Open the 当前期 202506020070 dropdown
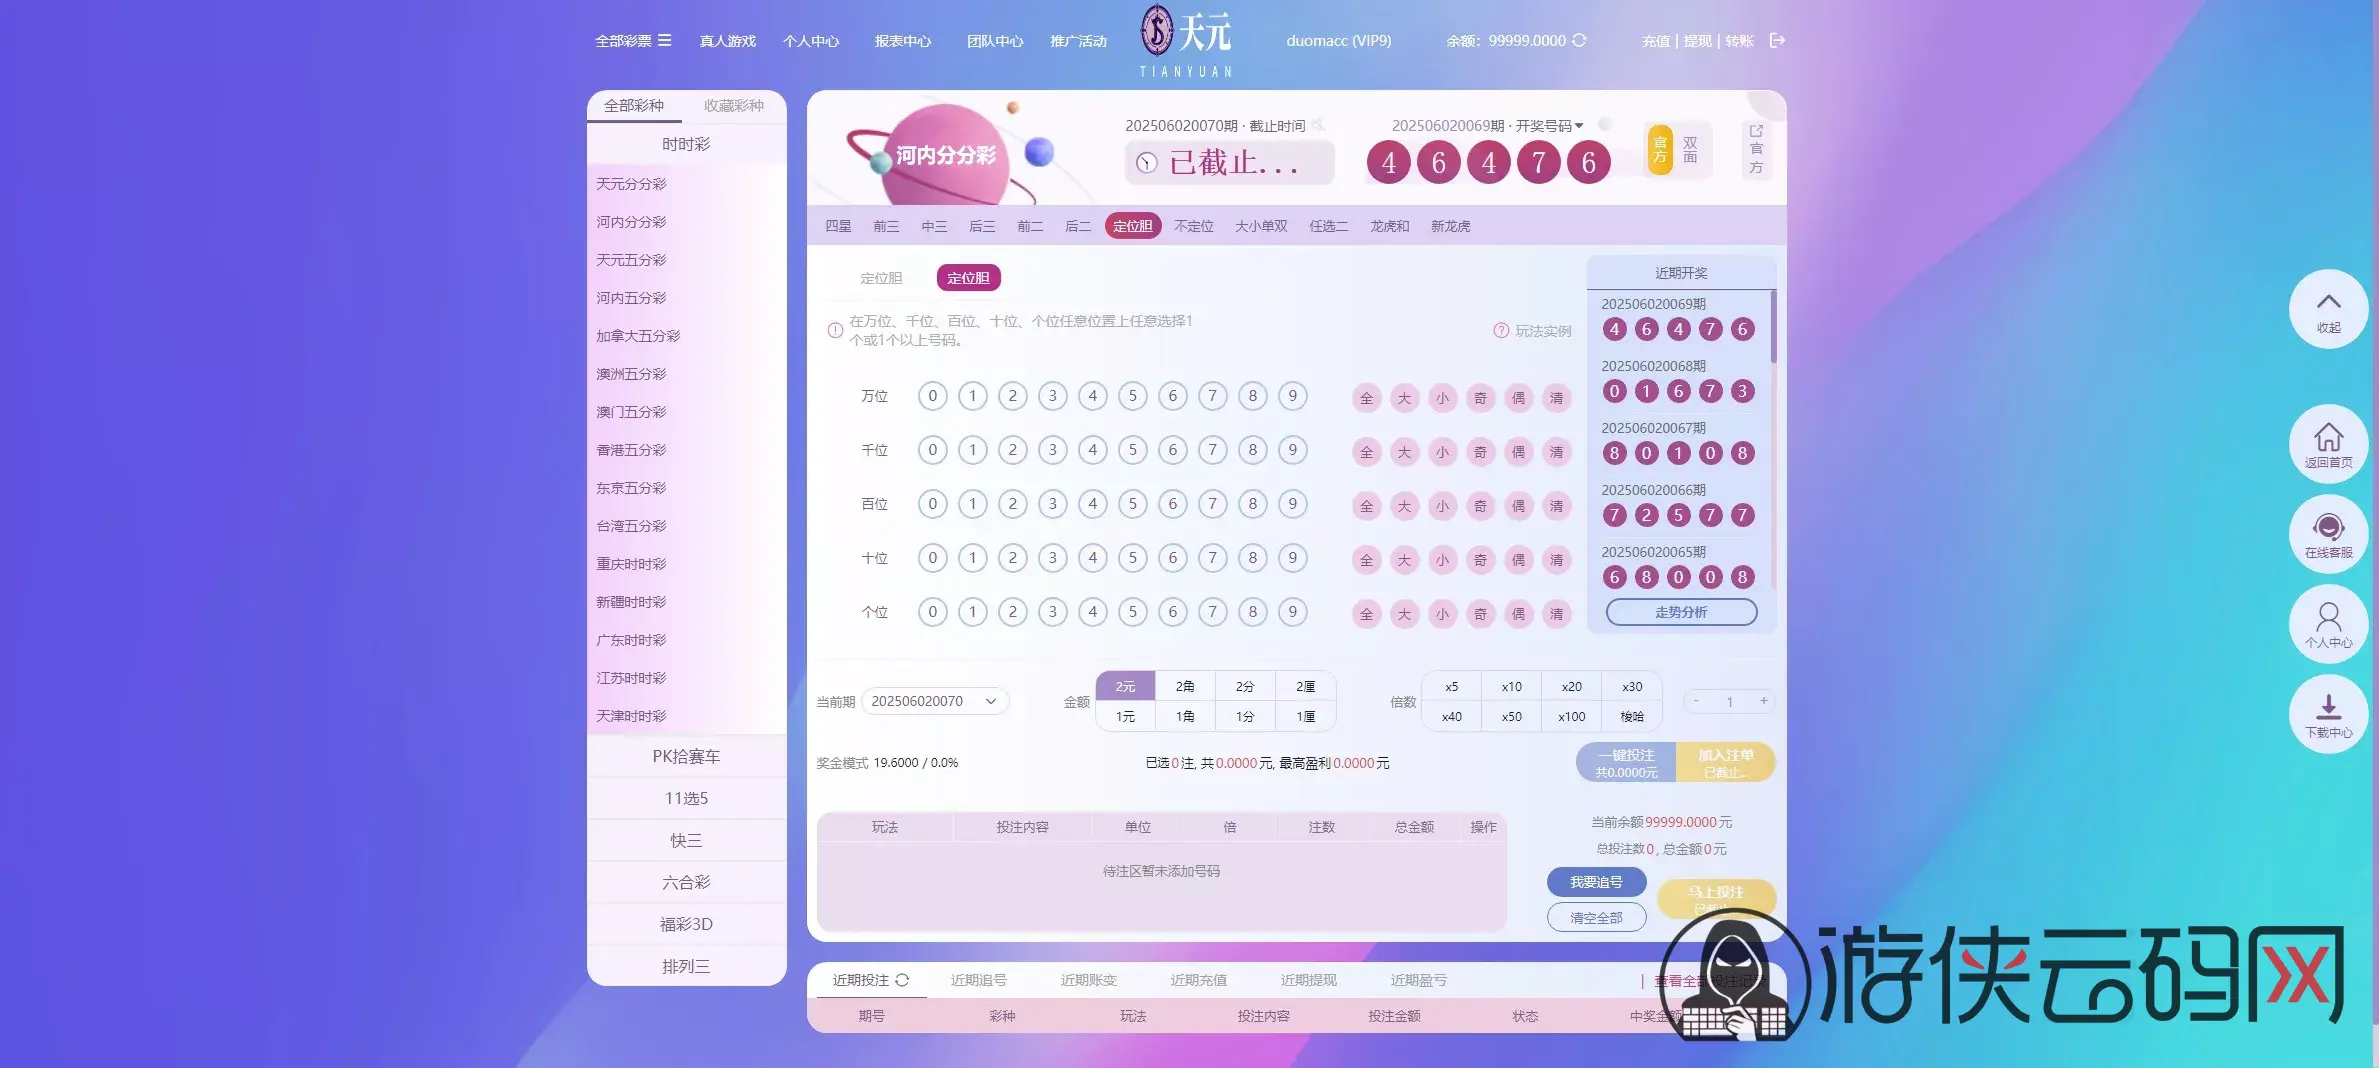 [934, 701]
